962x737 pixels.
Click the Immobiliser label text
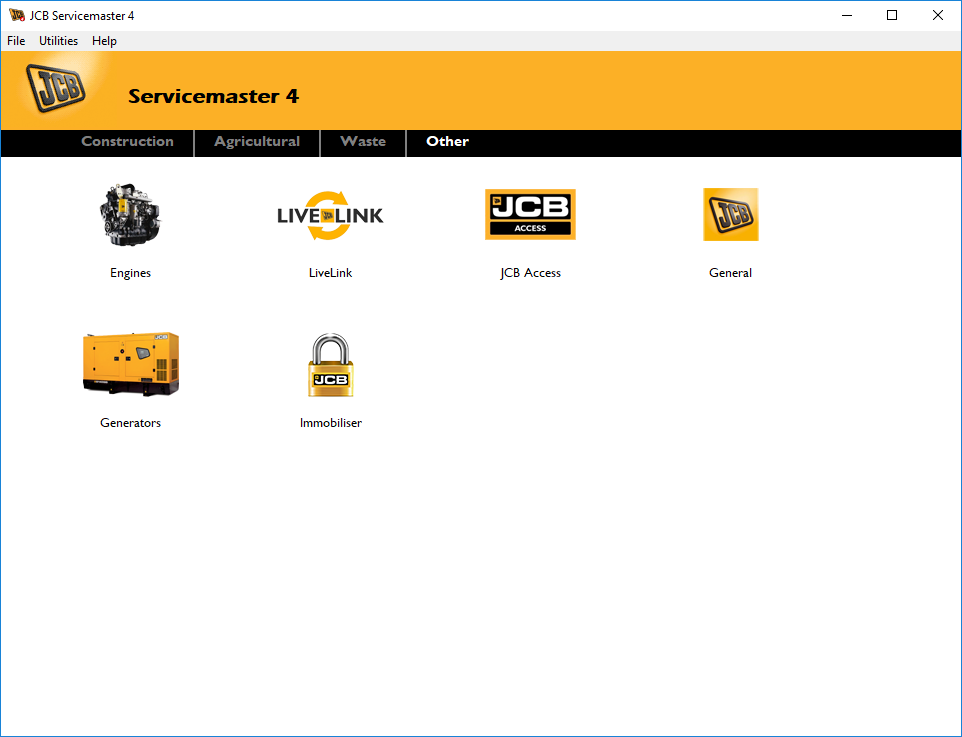click(x=330, y=423)
